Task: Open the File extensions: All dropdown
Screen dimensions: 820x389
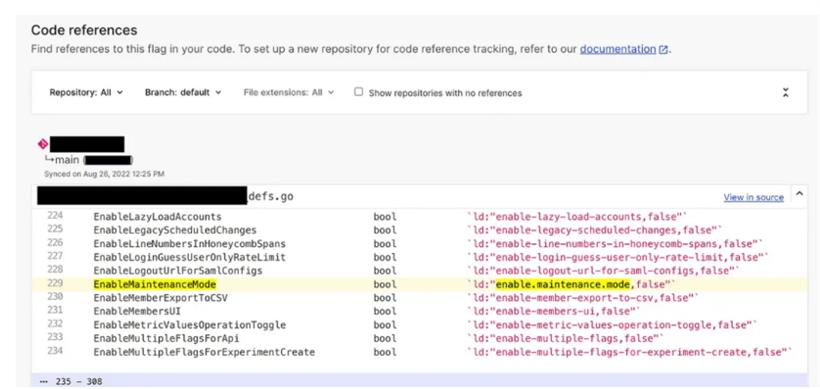Action: 289,93
